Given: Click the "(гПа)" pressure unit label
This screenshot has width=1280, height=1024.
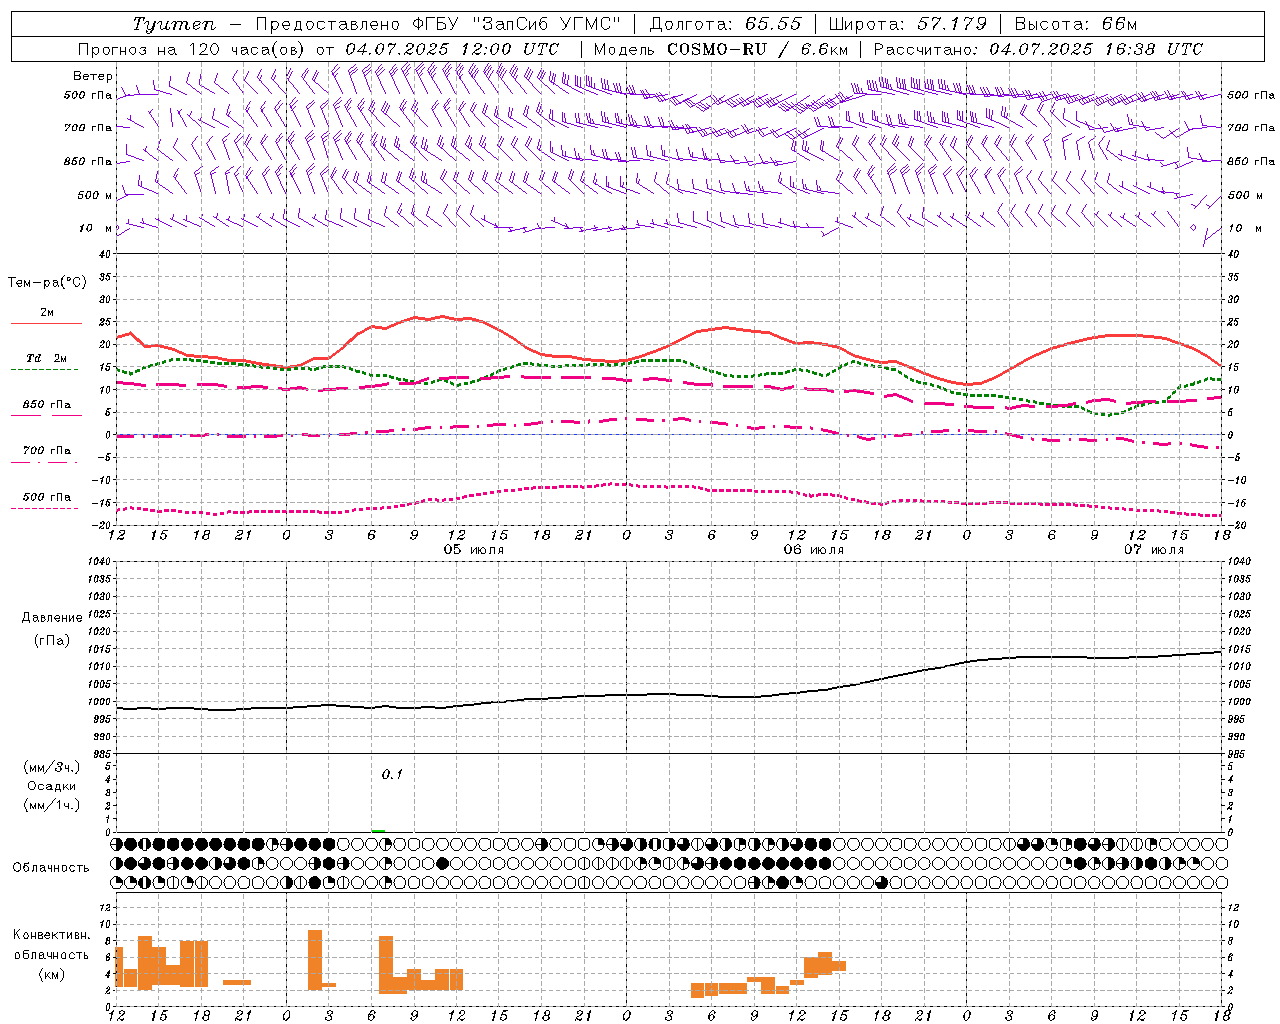Looking at the screenshot, I should coord(52,641).
